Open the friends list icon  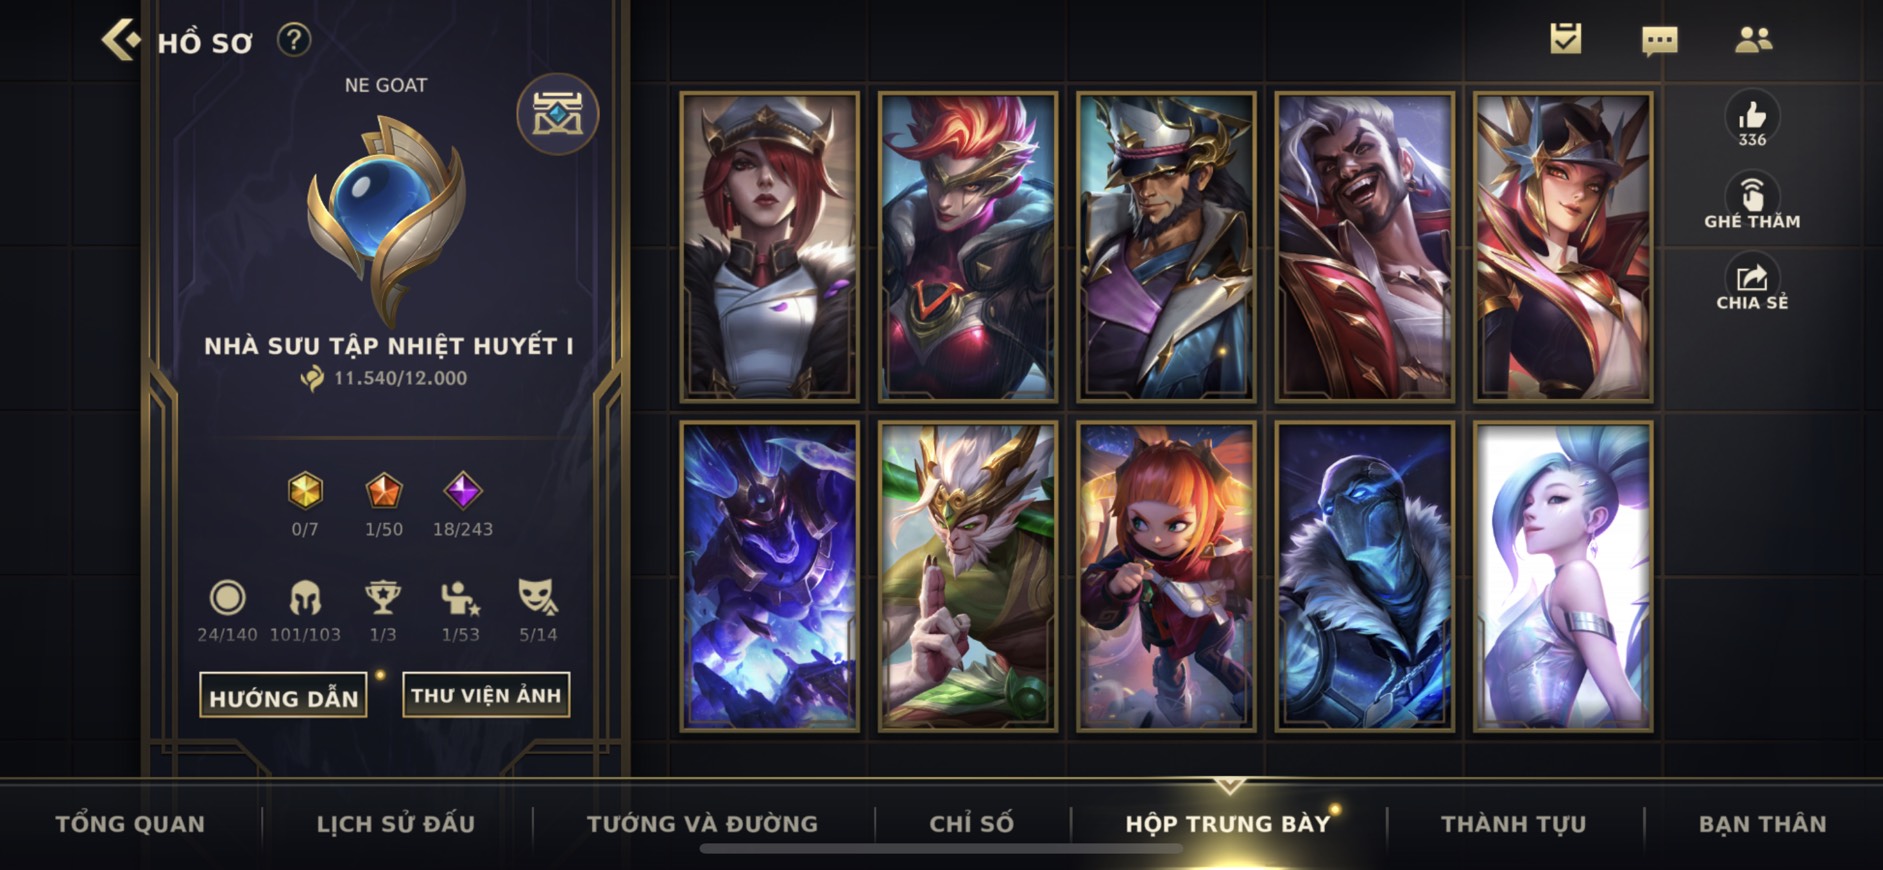1753,39
